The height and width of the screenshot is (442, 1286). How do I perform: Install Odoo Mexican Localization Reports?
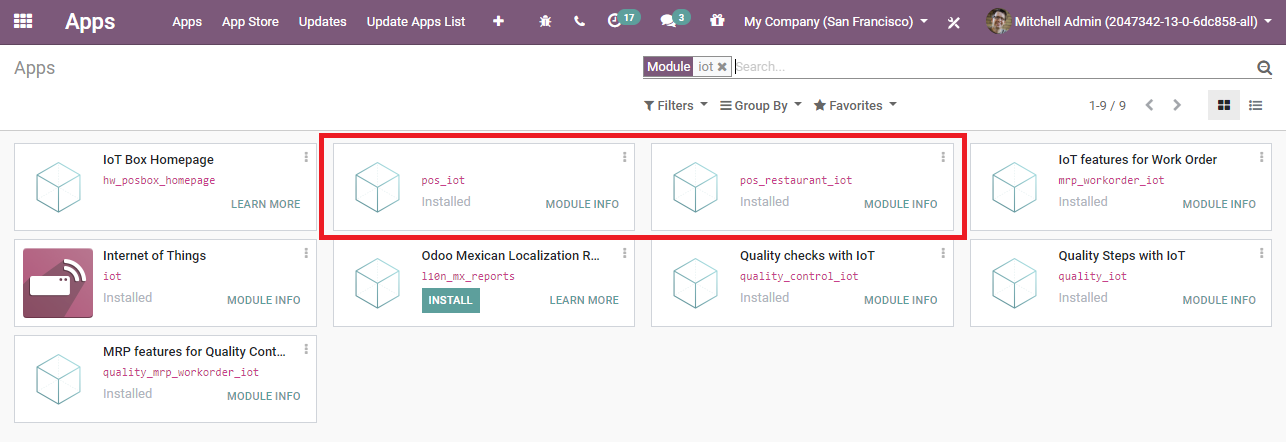(451, 300)
